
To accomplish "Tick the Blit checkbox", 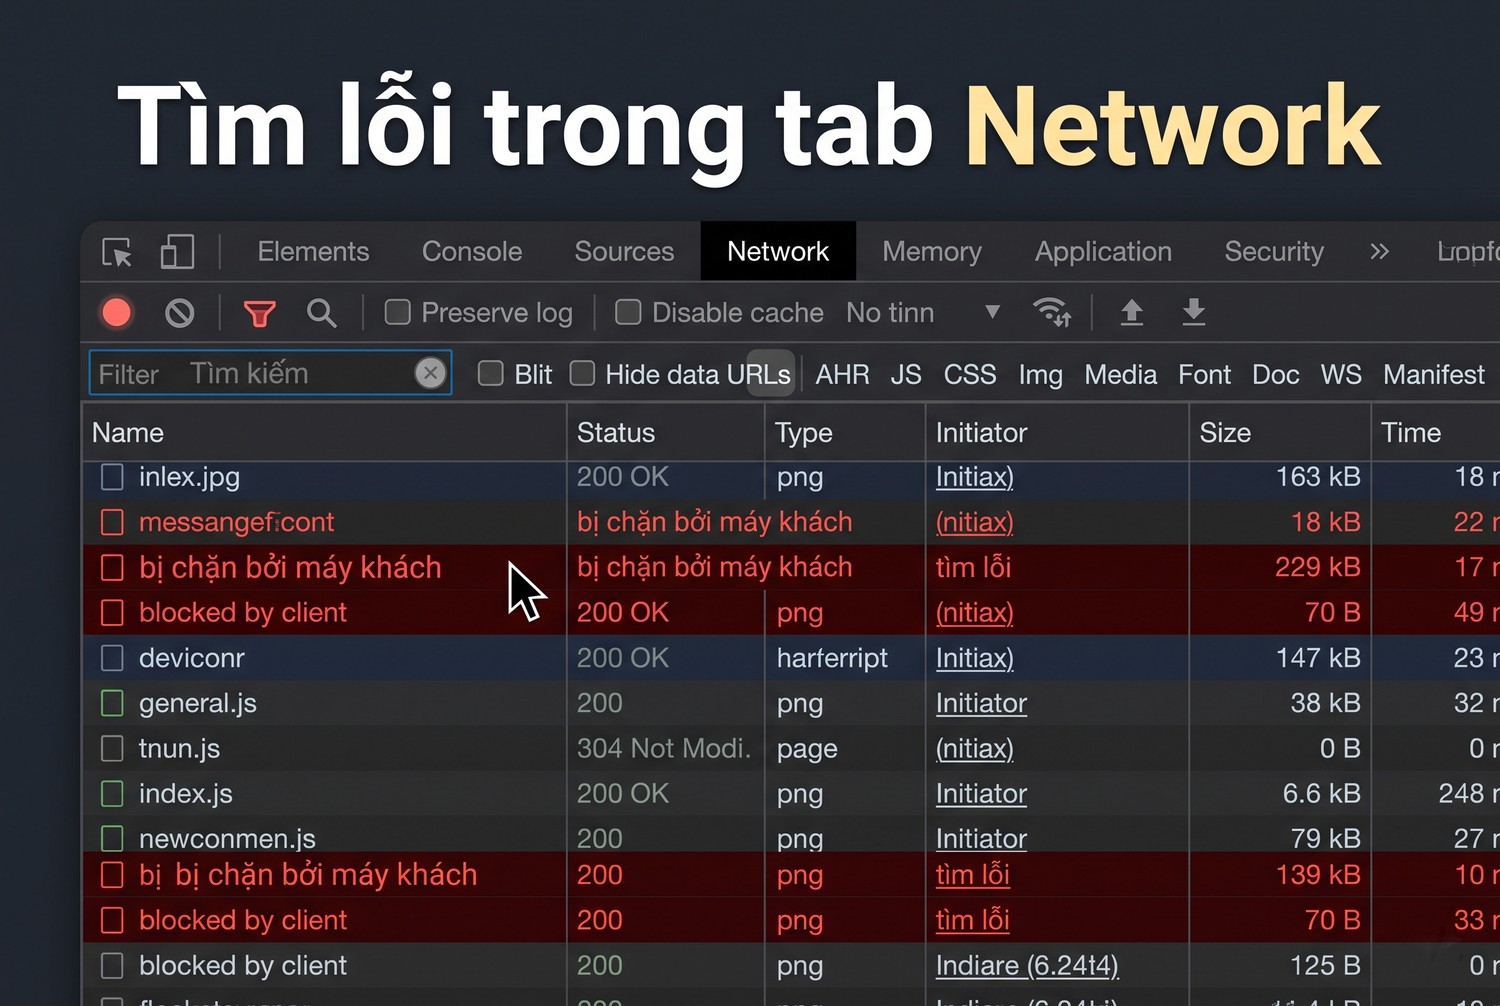I will (x=491, y=374).
